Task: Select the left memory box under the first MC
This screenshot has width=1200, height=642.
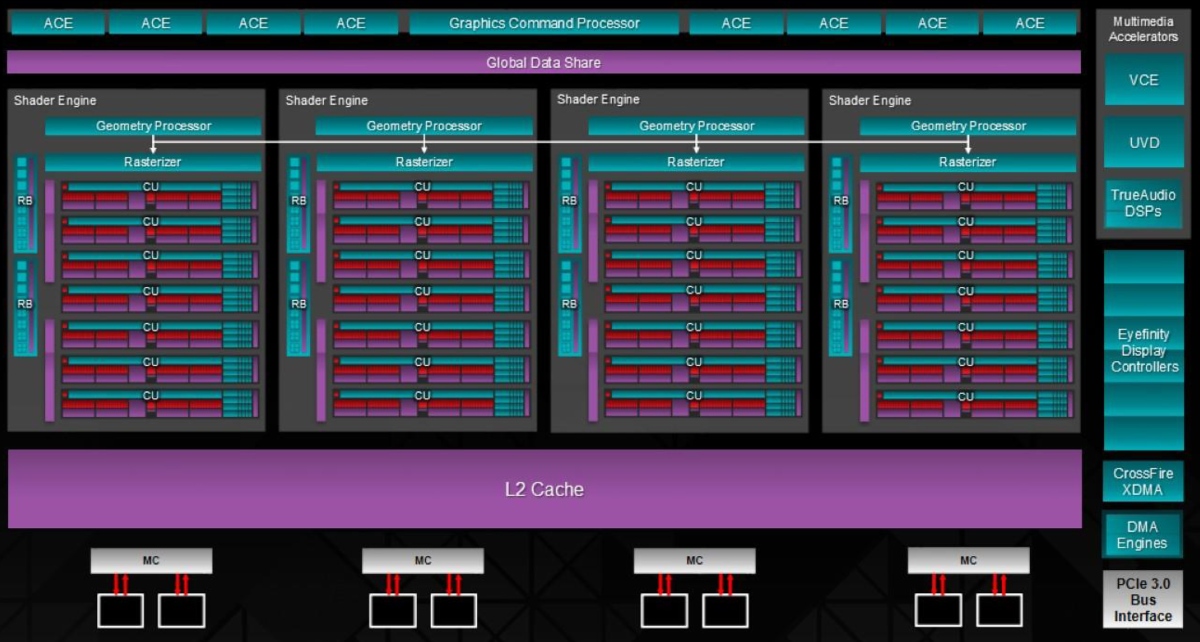Action: [x=119, y=611]
